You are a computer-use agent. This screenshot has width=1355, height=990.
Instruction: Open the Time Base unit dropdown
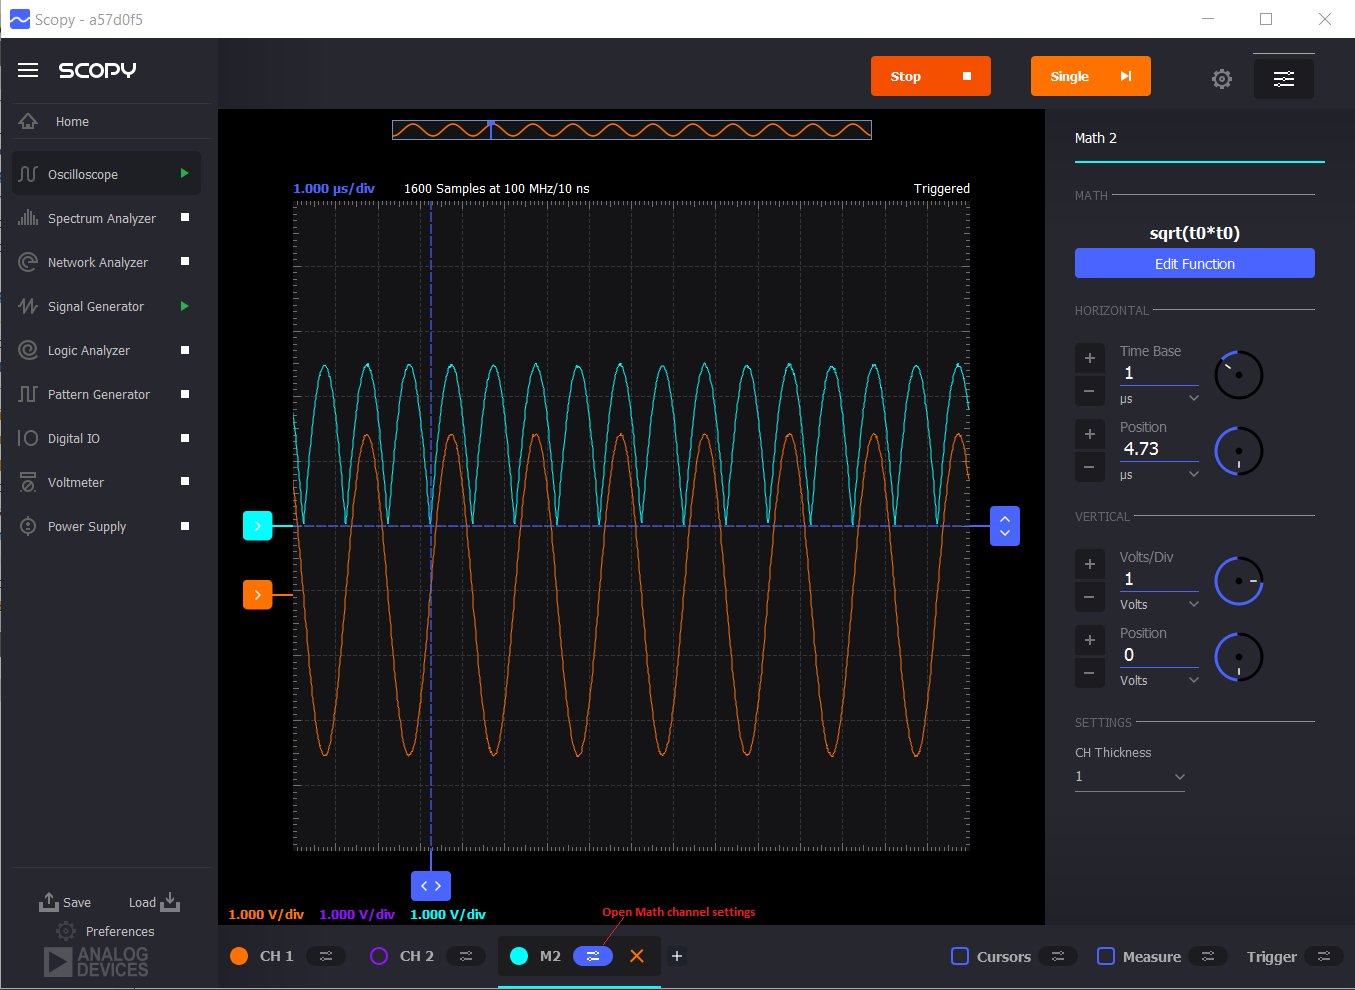(1159, 398)
